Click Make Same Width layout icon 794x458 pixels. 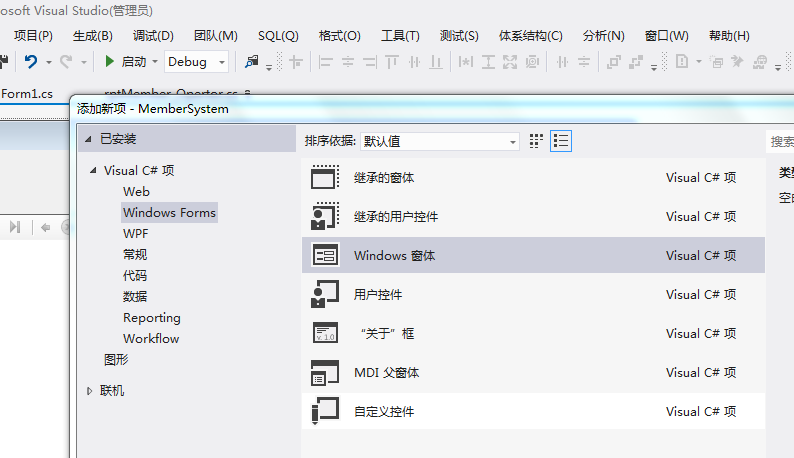pyautogui.click(x=465, y=62)
